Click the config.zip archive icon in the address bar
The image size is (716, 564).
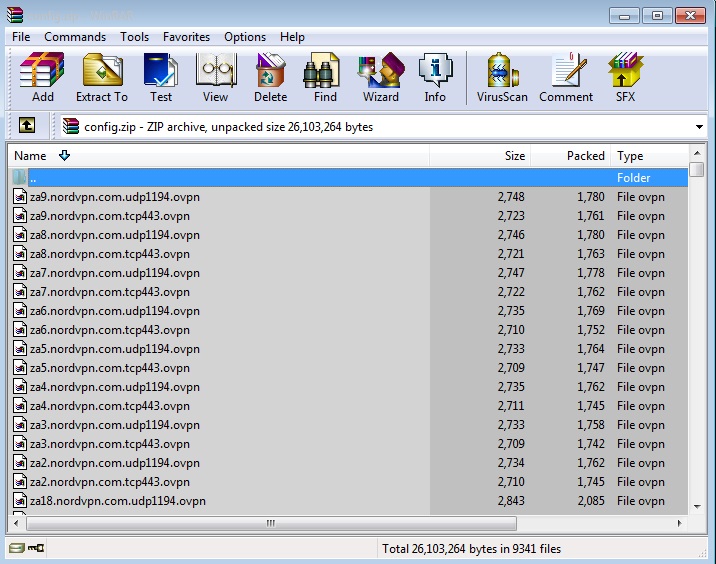point(71,126)
